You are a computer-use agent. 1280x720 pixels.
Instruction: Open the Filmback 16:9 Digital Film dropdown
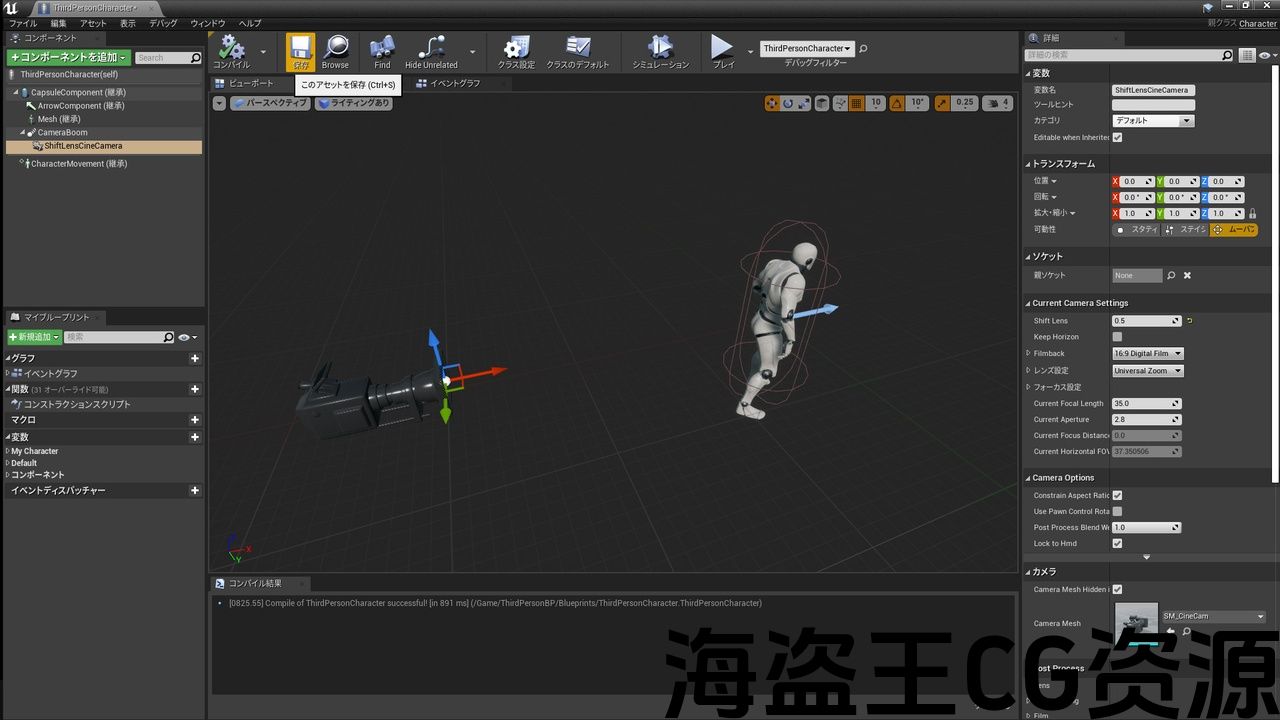tap(1147, 354)
